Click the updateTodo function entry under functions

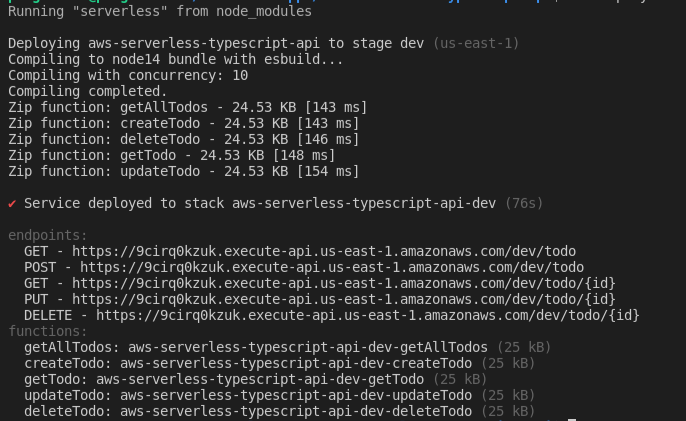coord(280,396)
